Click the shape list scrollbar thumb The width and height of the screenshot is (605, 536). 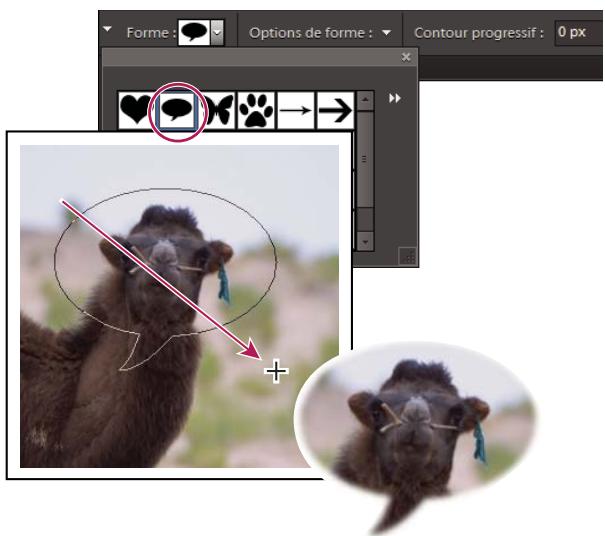[365, 159]
